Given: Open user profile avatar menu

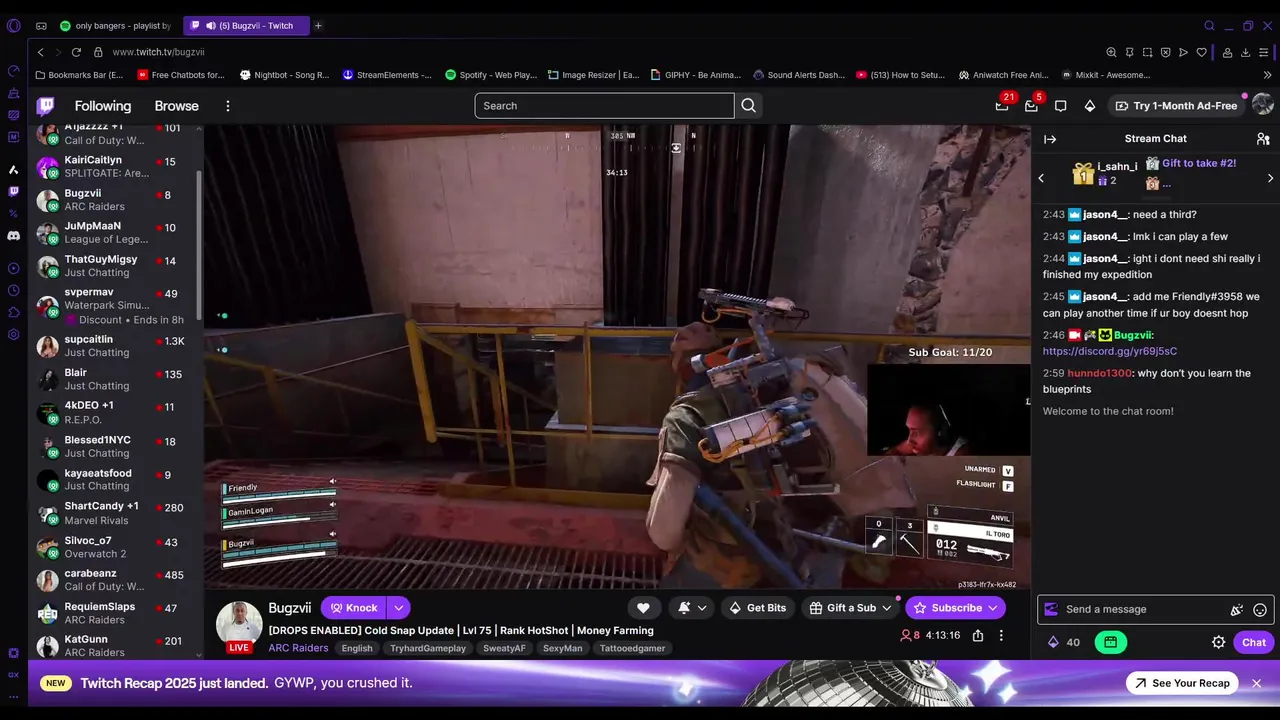Looking at the screenshot, I should tap(1262, 105).
